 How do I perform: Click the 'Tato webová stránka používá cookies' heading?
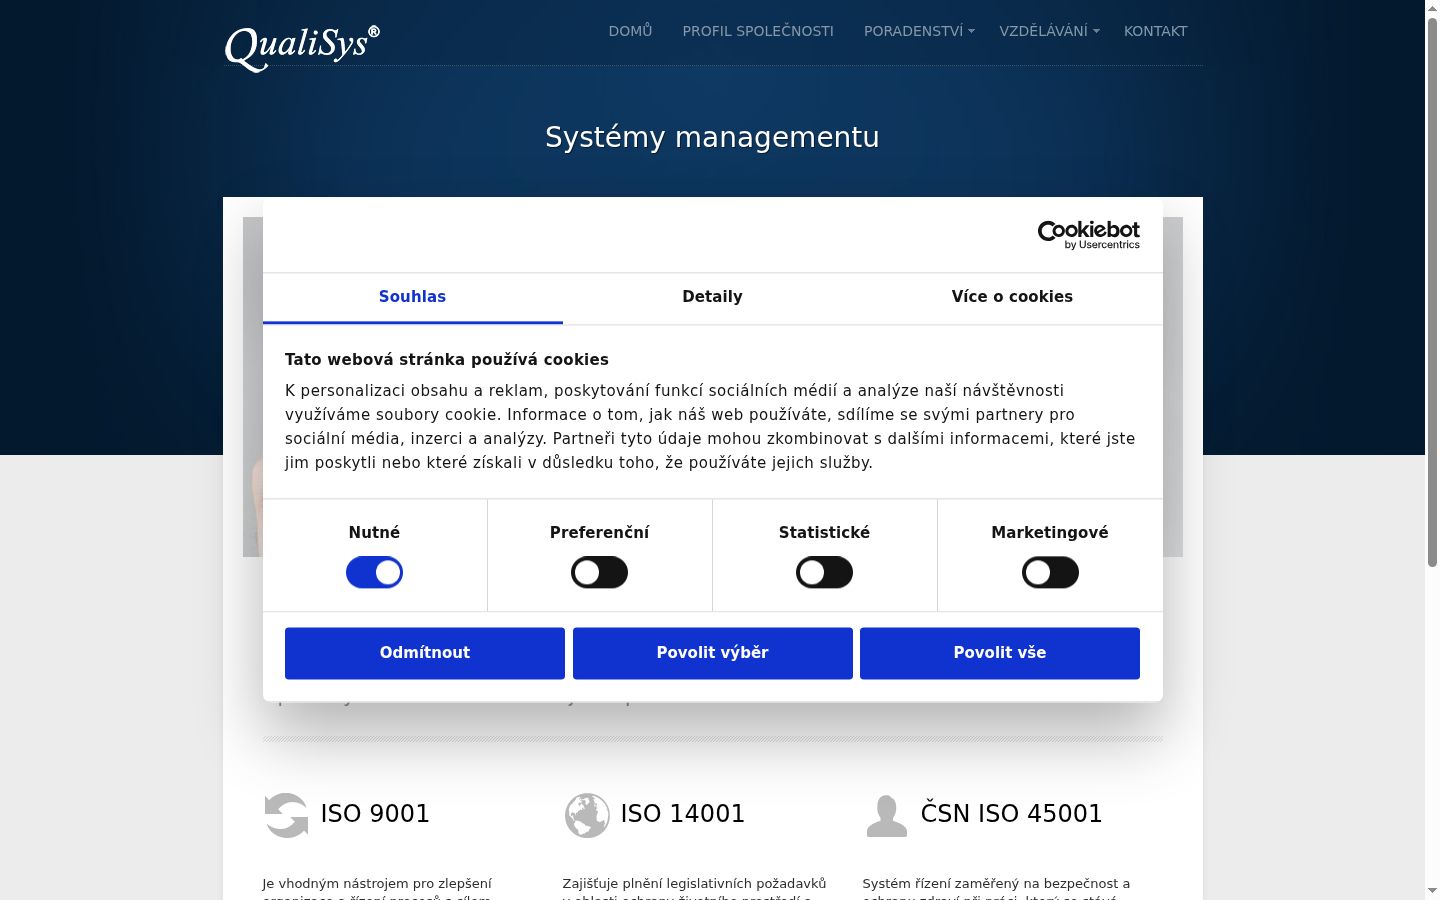click(x=447, y=360)
